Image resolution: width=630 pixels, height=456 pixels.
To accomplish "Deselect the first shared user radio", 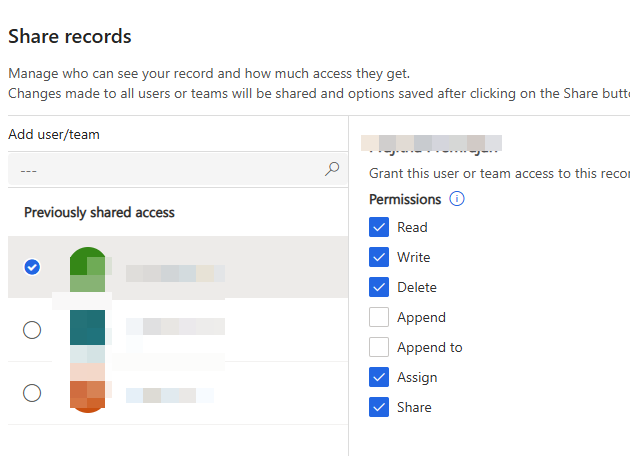I will click(32, 267).
